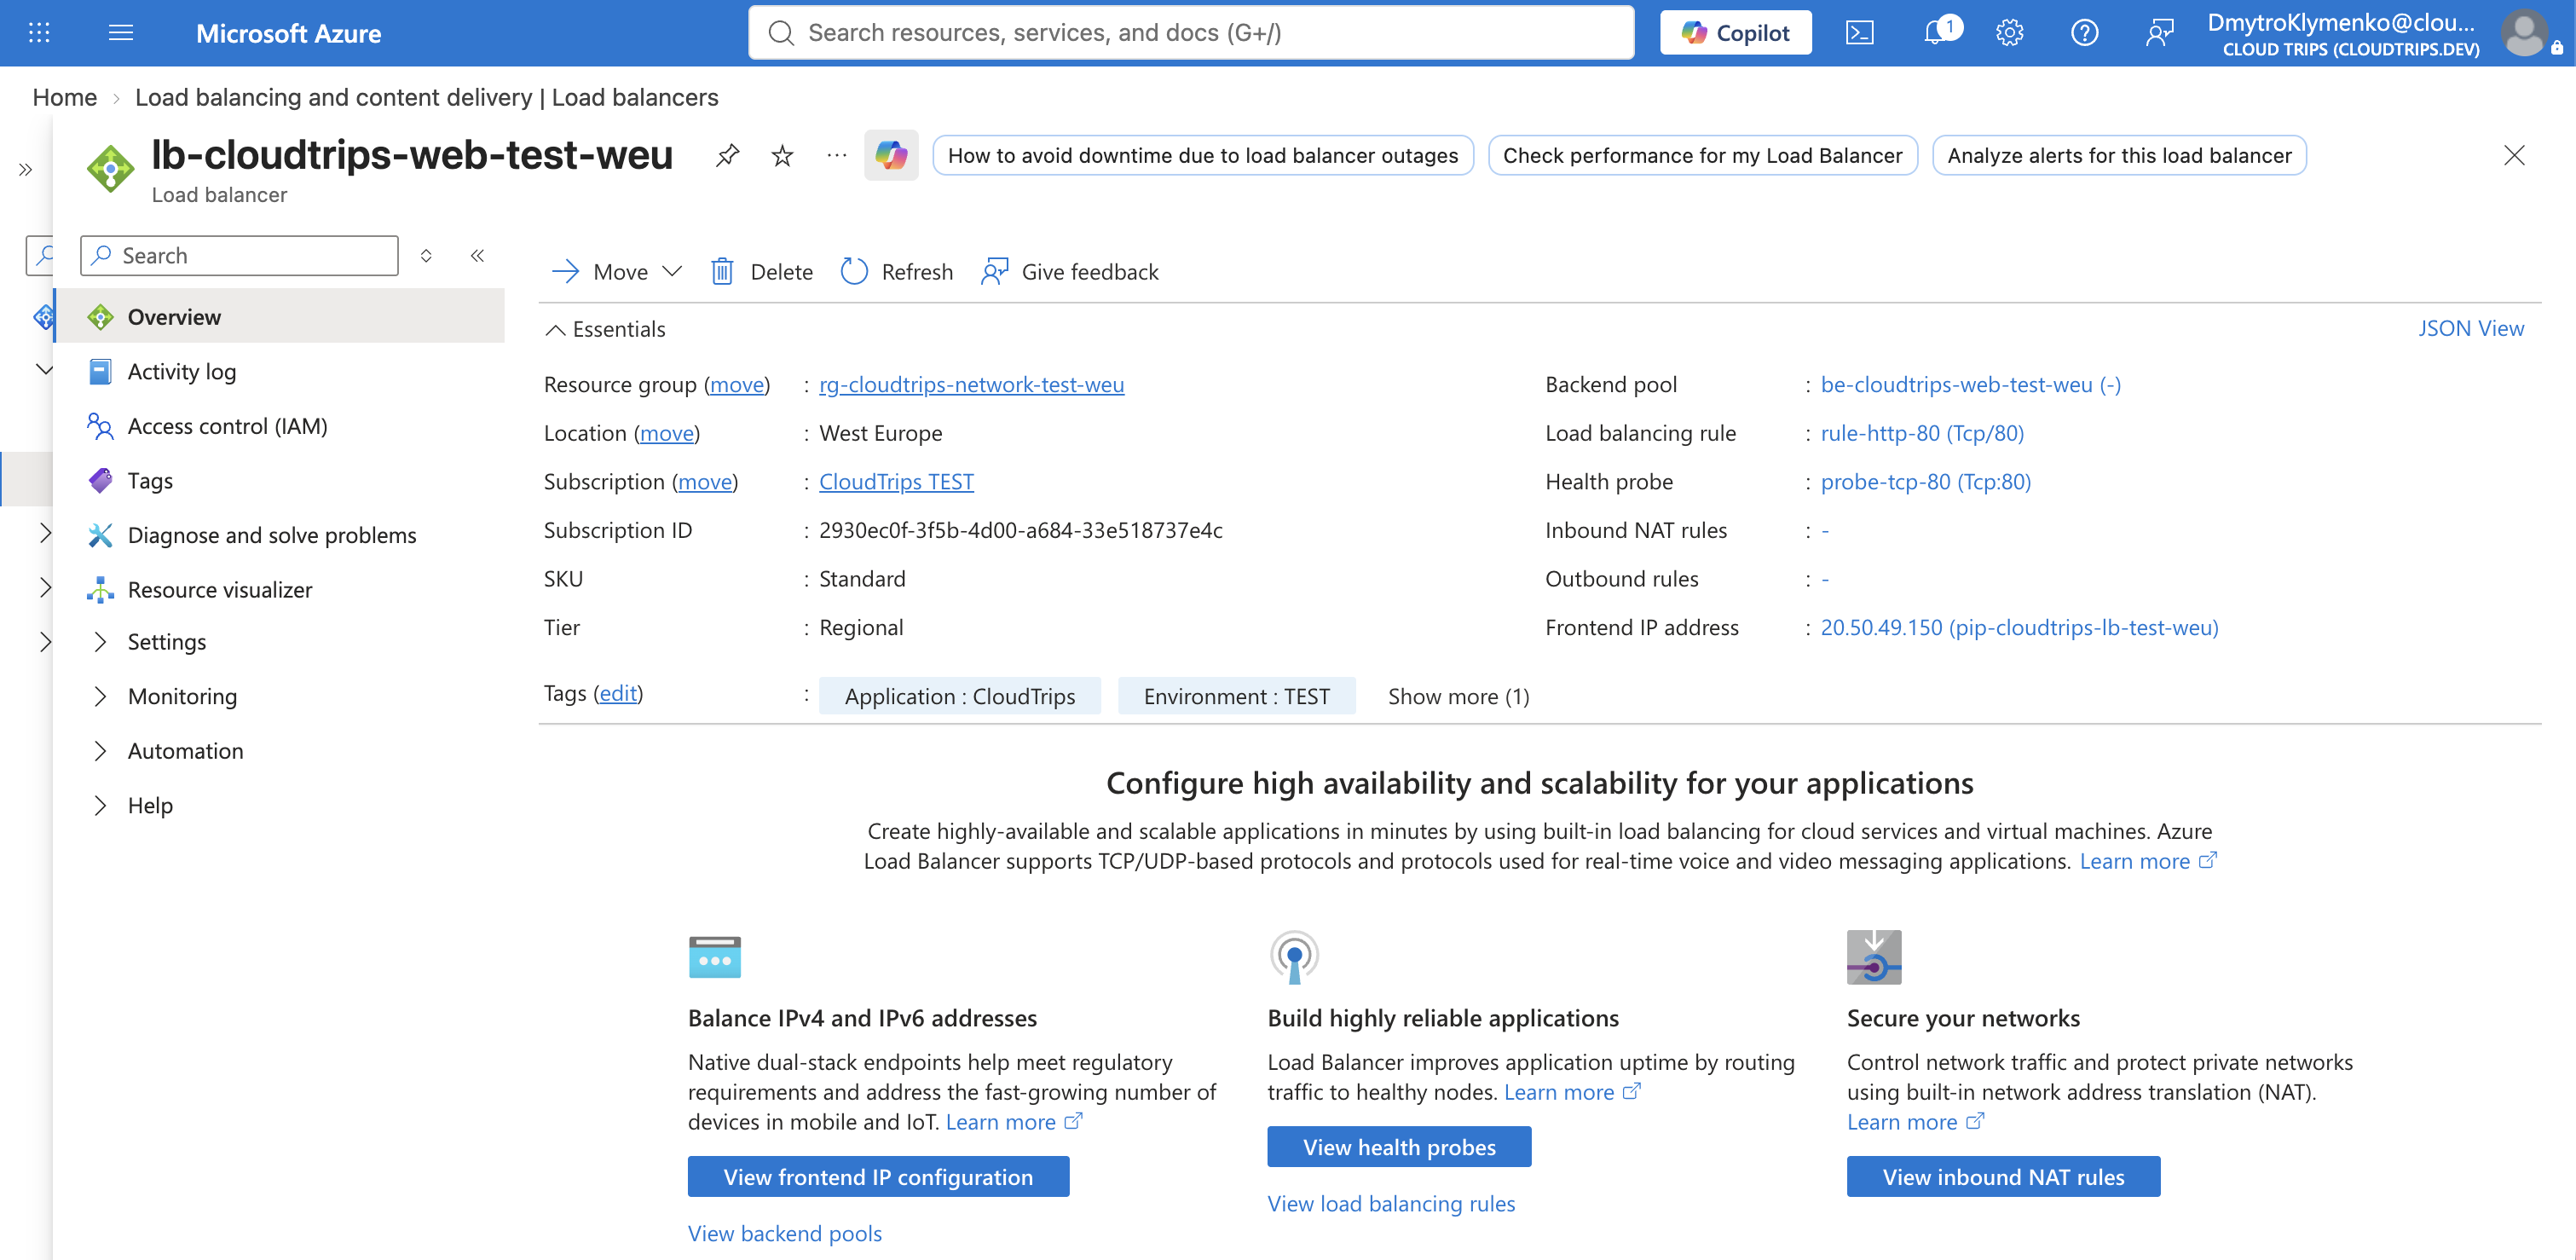Select Overview in resource menu
2576x1260 pixels.
point(280,317)
